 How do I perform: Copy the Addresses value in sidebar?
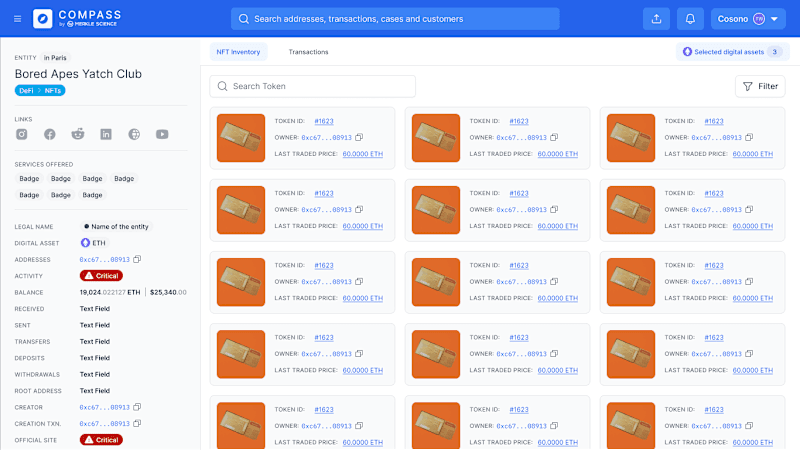137,259
